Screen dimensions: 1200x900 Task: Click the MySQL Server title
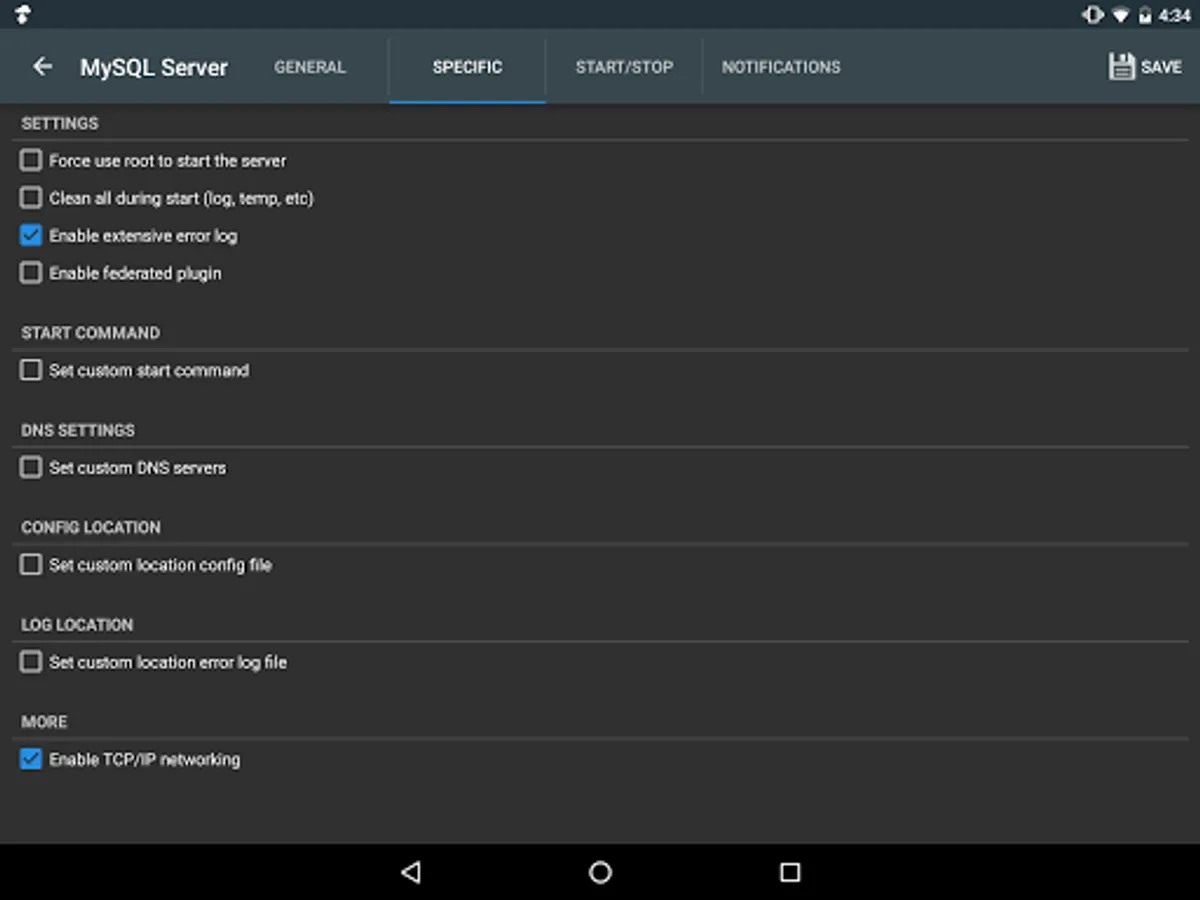coord(154,67)
